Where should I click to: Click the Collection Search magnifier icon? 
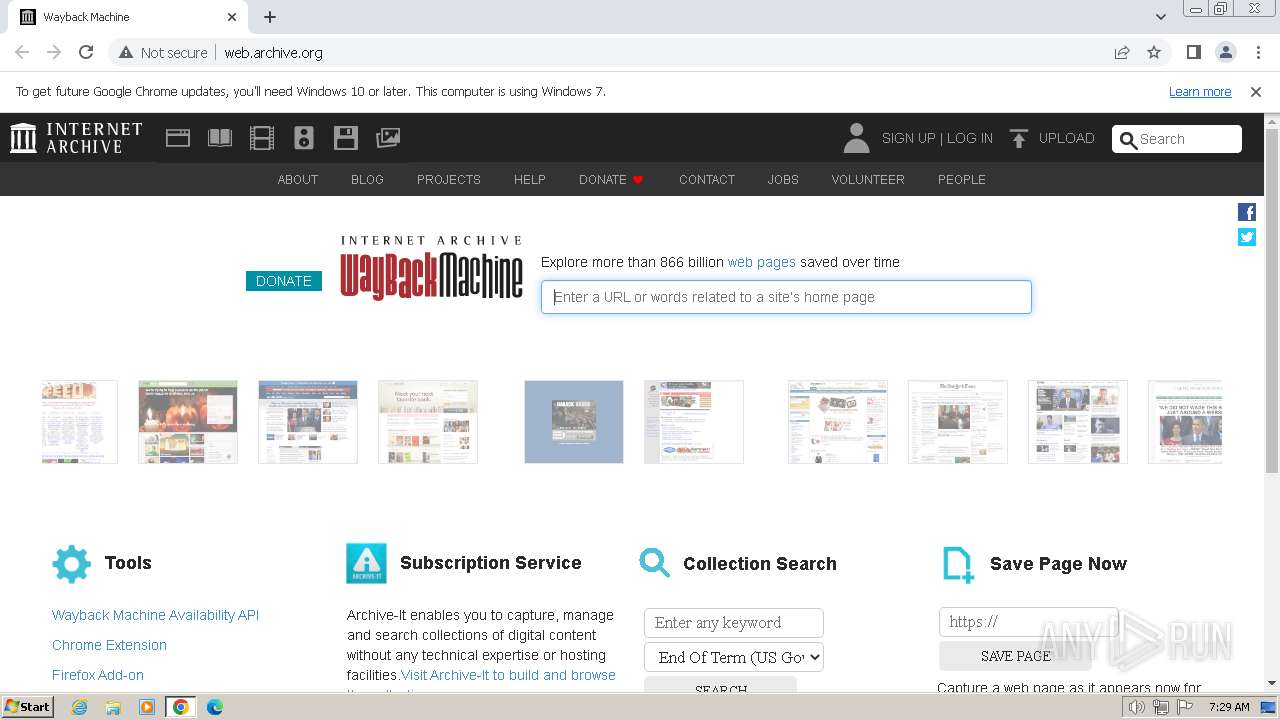[655, 563]
